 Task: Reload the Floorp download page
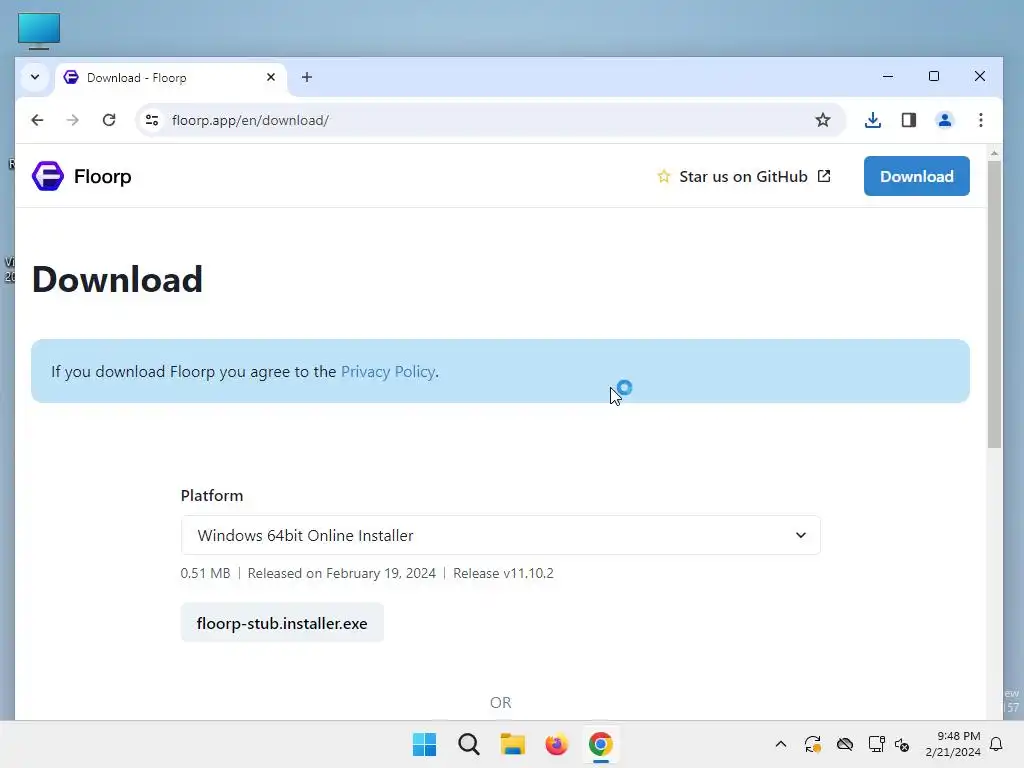coord(109,120)
